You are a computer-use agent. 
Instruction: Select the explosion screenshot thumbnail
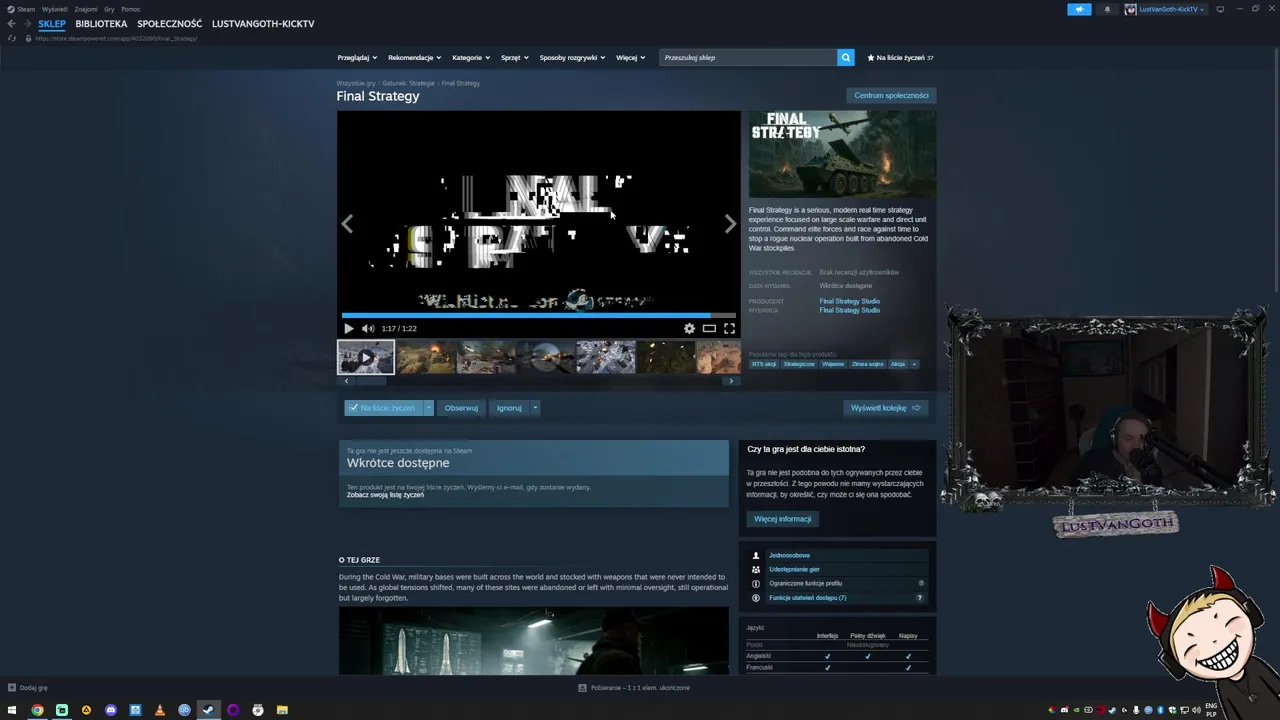pyautogui.click(x=426, y=357)
